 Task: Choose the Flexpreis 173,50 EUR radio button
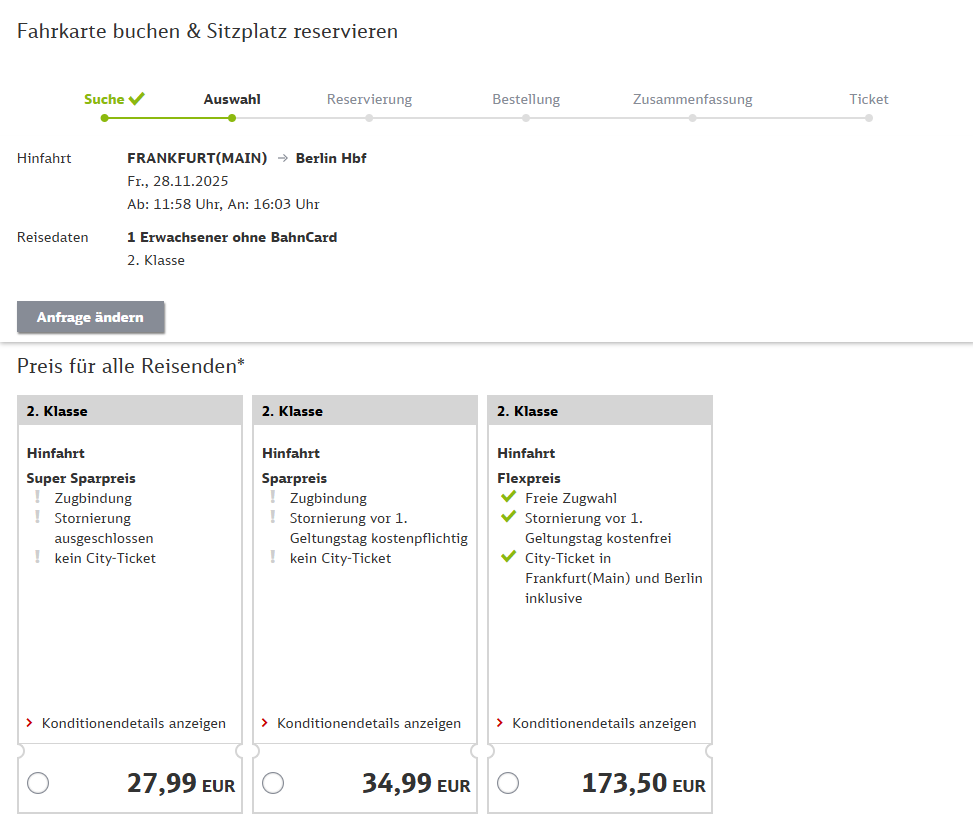tap(508, 784)
